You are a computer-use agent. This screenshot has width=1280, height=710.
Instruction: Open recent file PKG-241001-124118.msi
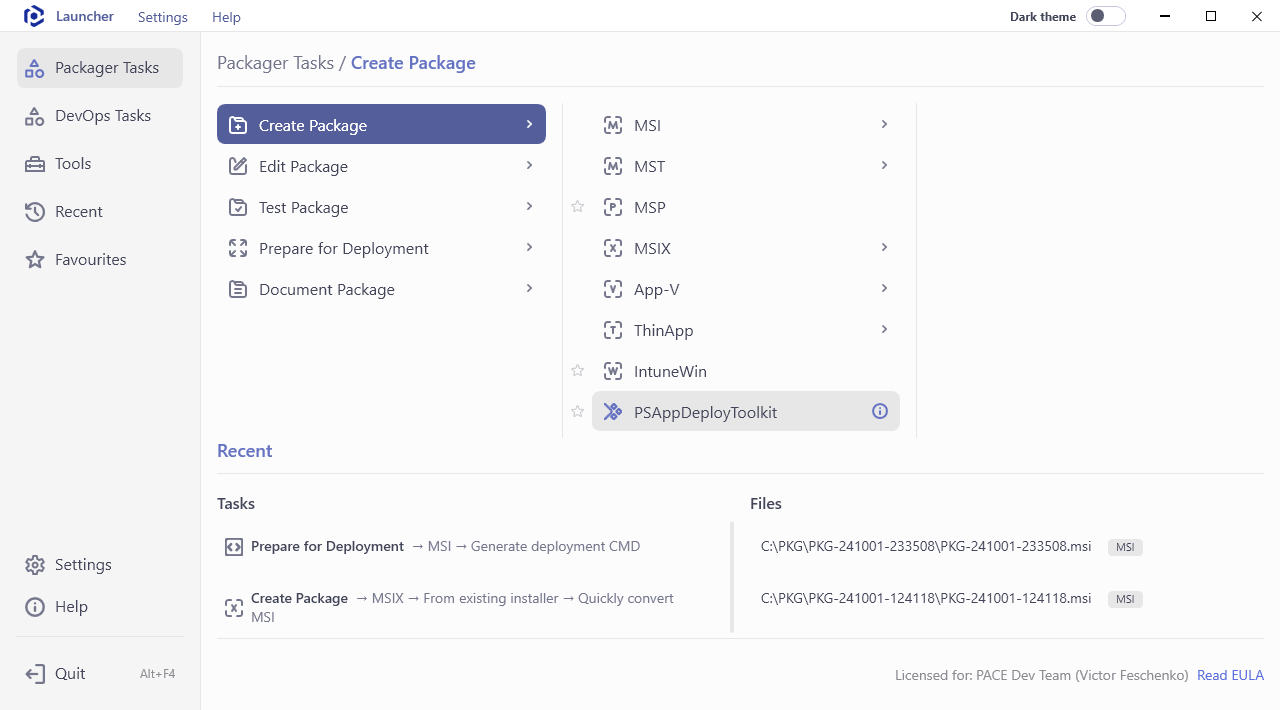(x=926, y=599)
